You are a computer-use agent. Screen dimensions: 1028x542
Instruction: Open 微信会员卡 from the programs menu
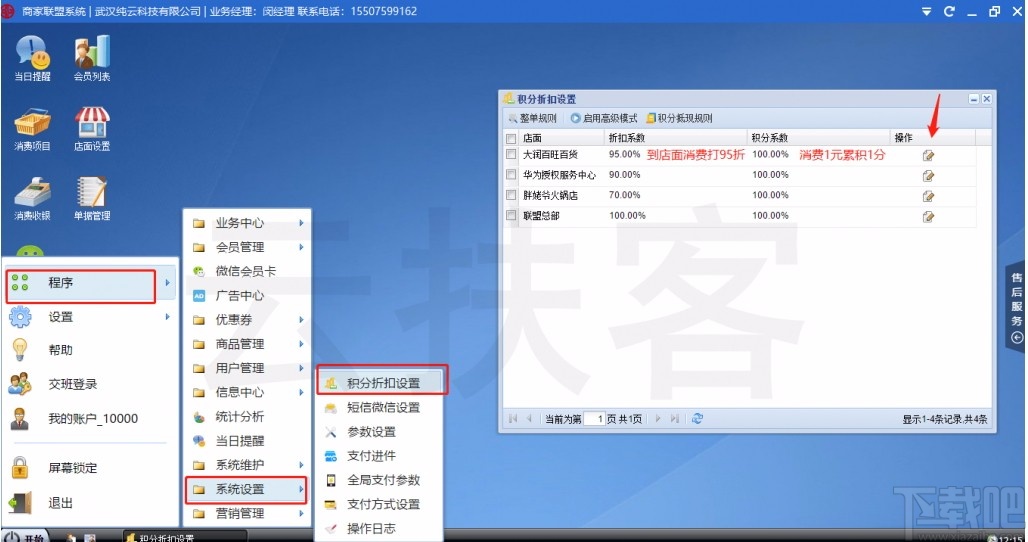247,271
